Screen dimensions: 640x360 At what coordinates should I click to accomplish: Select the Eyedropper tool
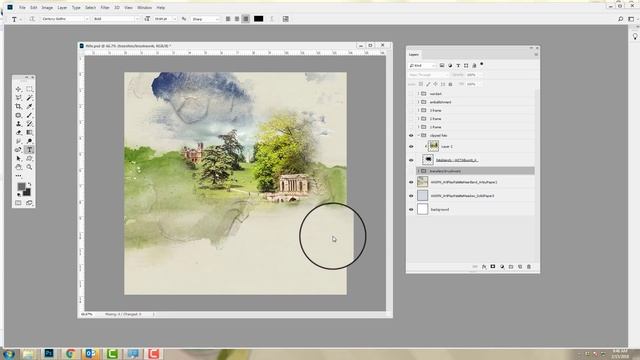pos(29,106)
